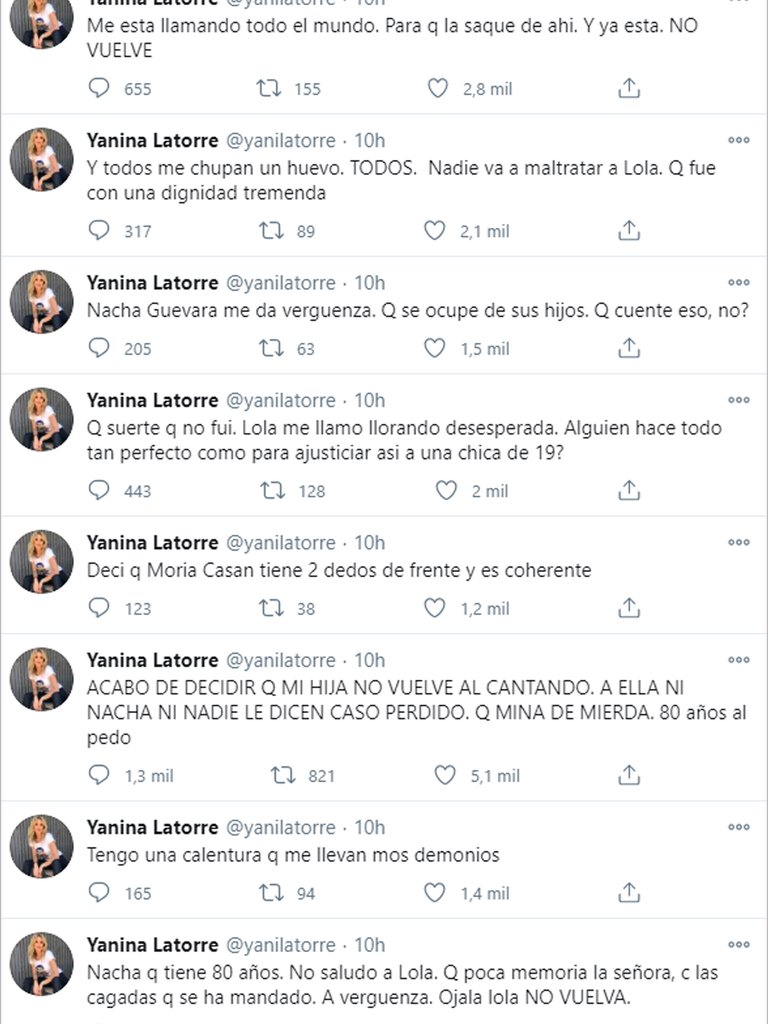Like the Moria Casan tweet with 1,2 mil
The width and height of the screenshot is (768, 1024).
(435, 608)
